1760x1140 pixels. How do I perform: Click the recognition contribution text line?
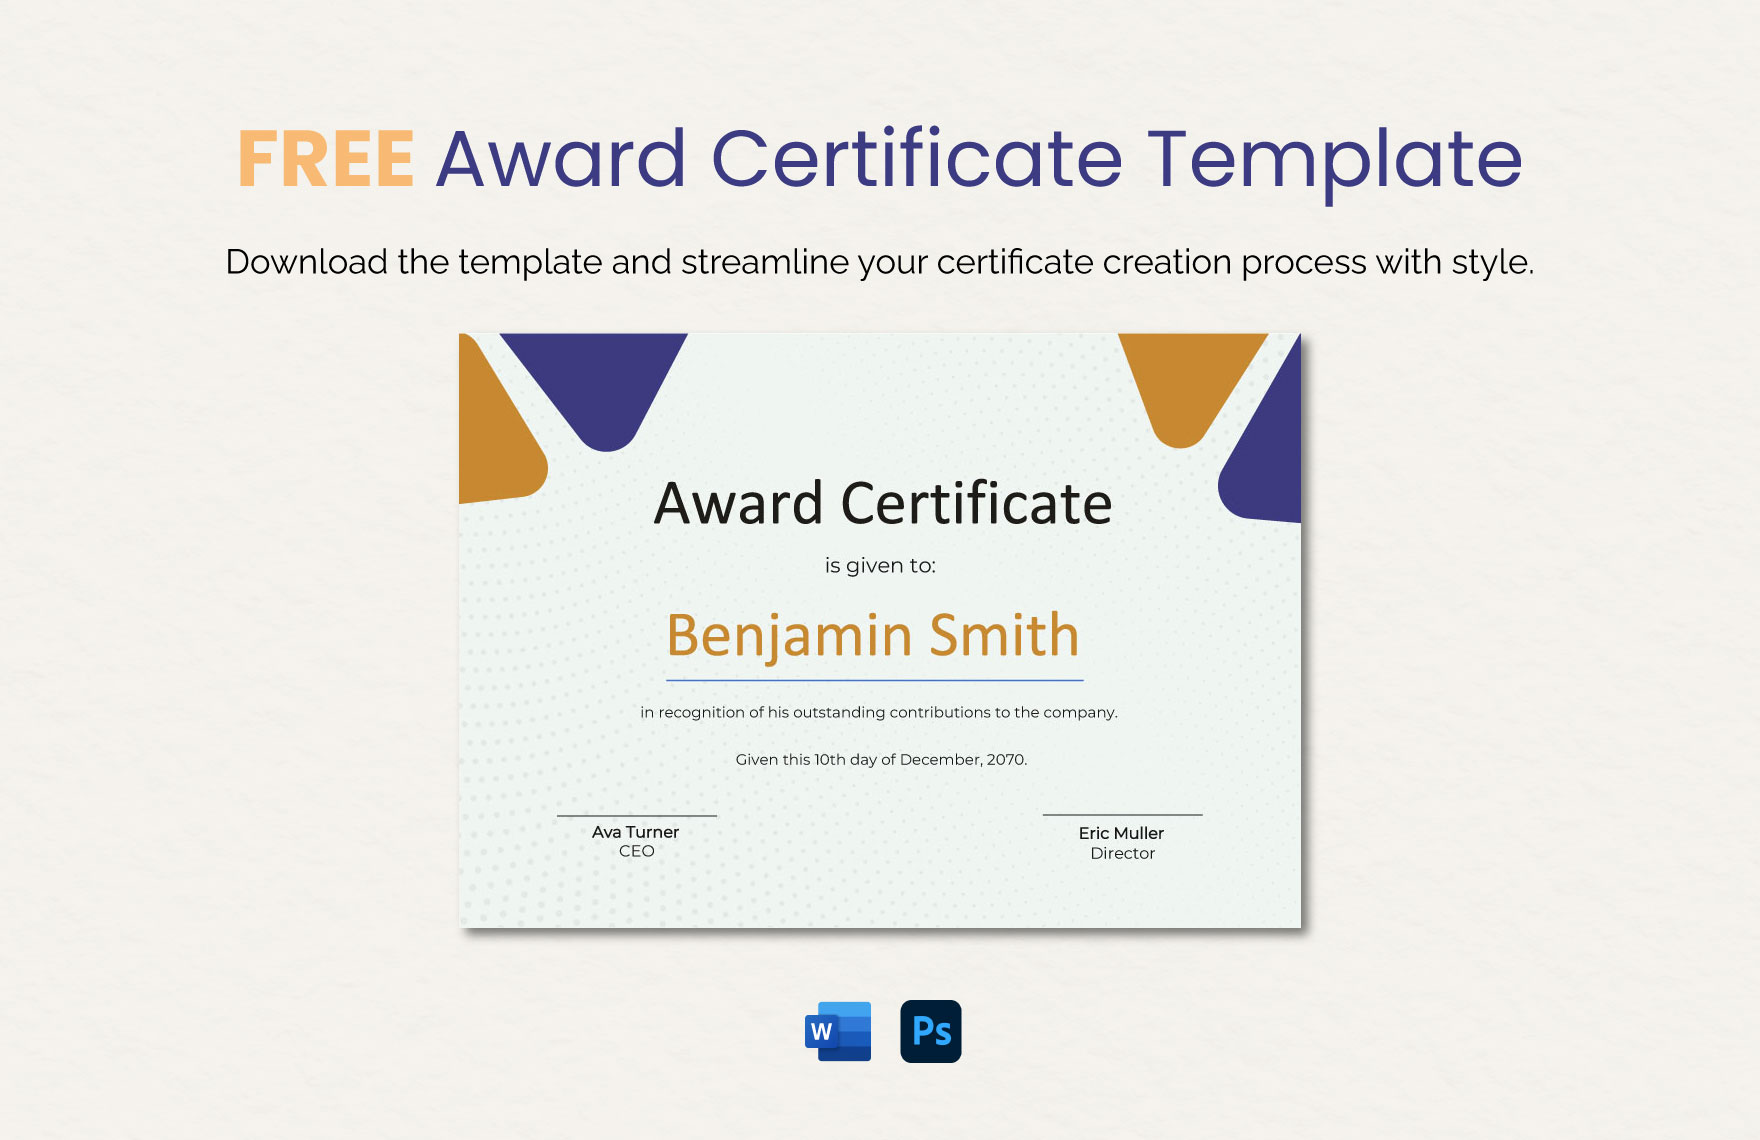click(x=881, y=714)
